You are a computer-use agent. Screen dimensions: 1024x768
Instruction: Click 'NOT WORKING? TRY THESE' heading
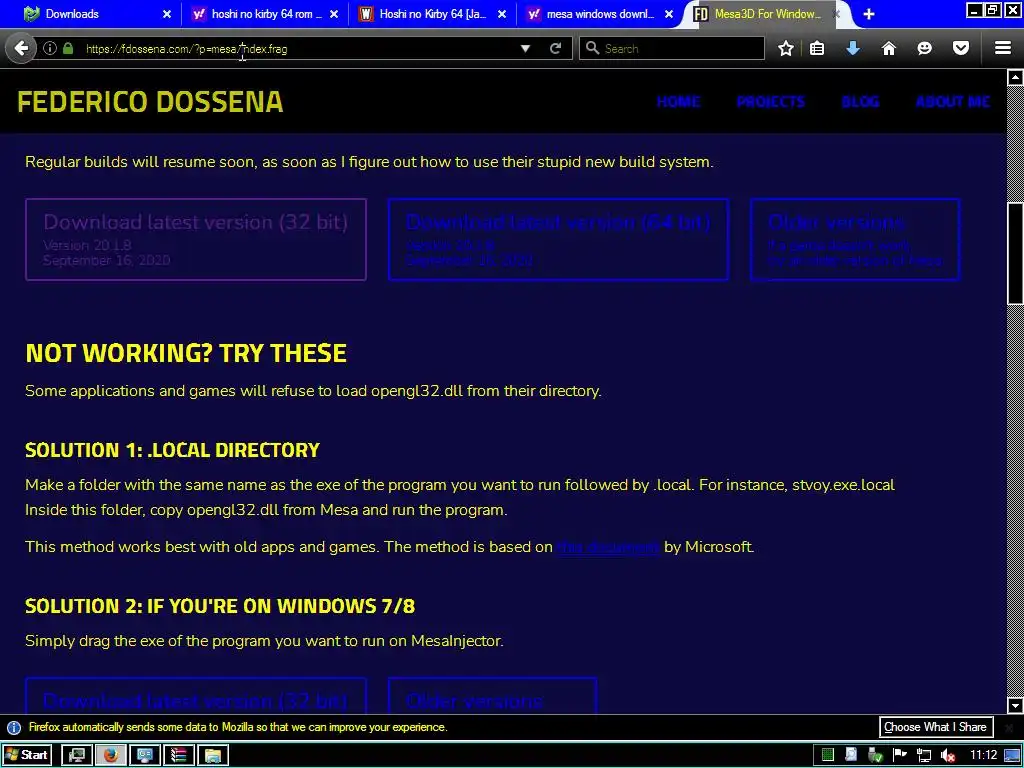[x=186, y=353]
